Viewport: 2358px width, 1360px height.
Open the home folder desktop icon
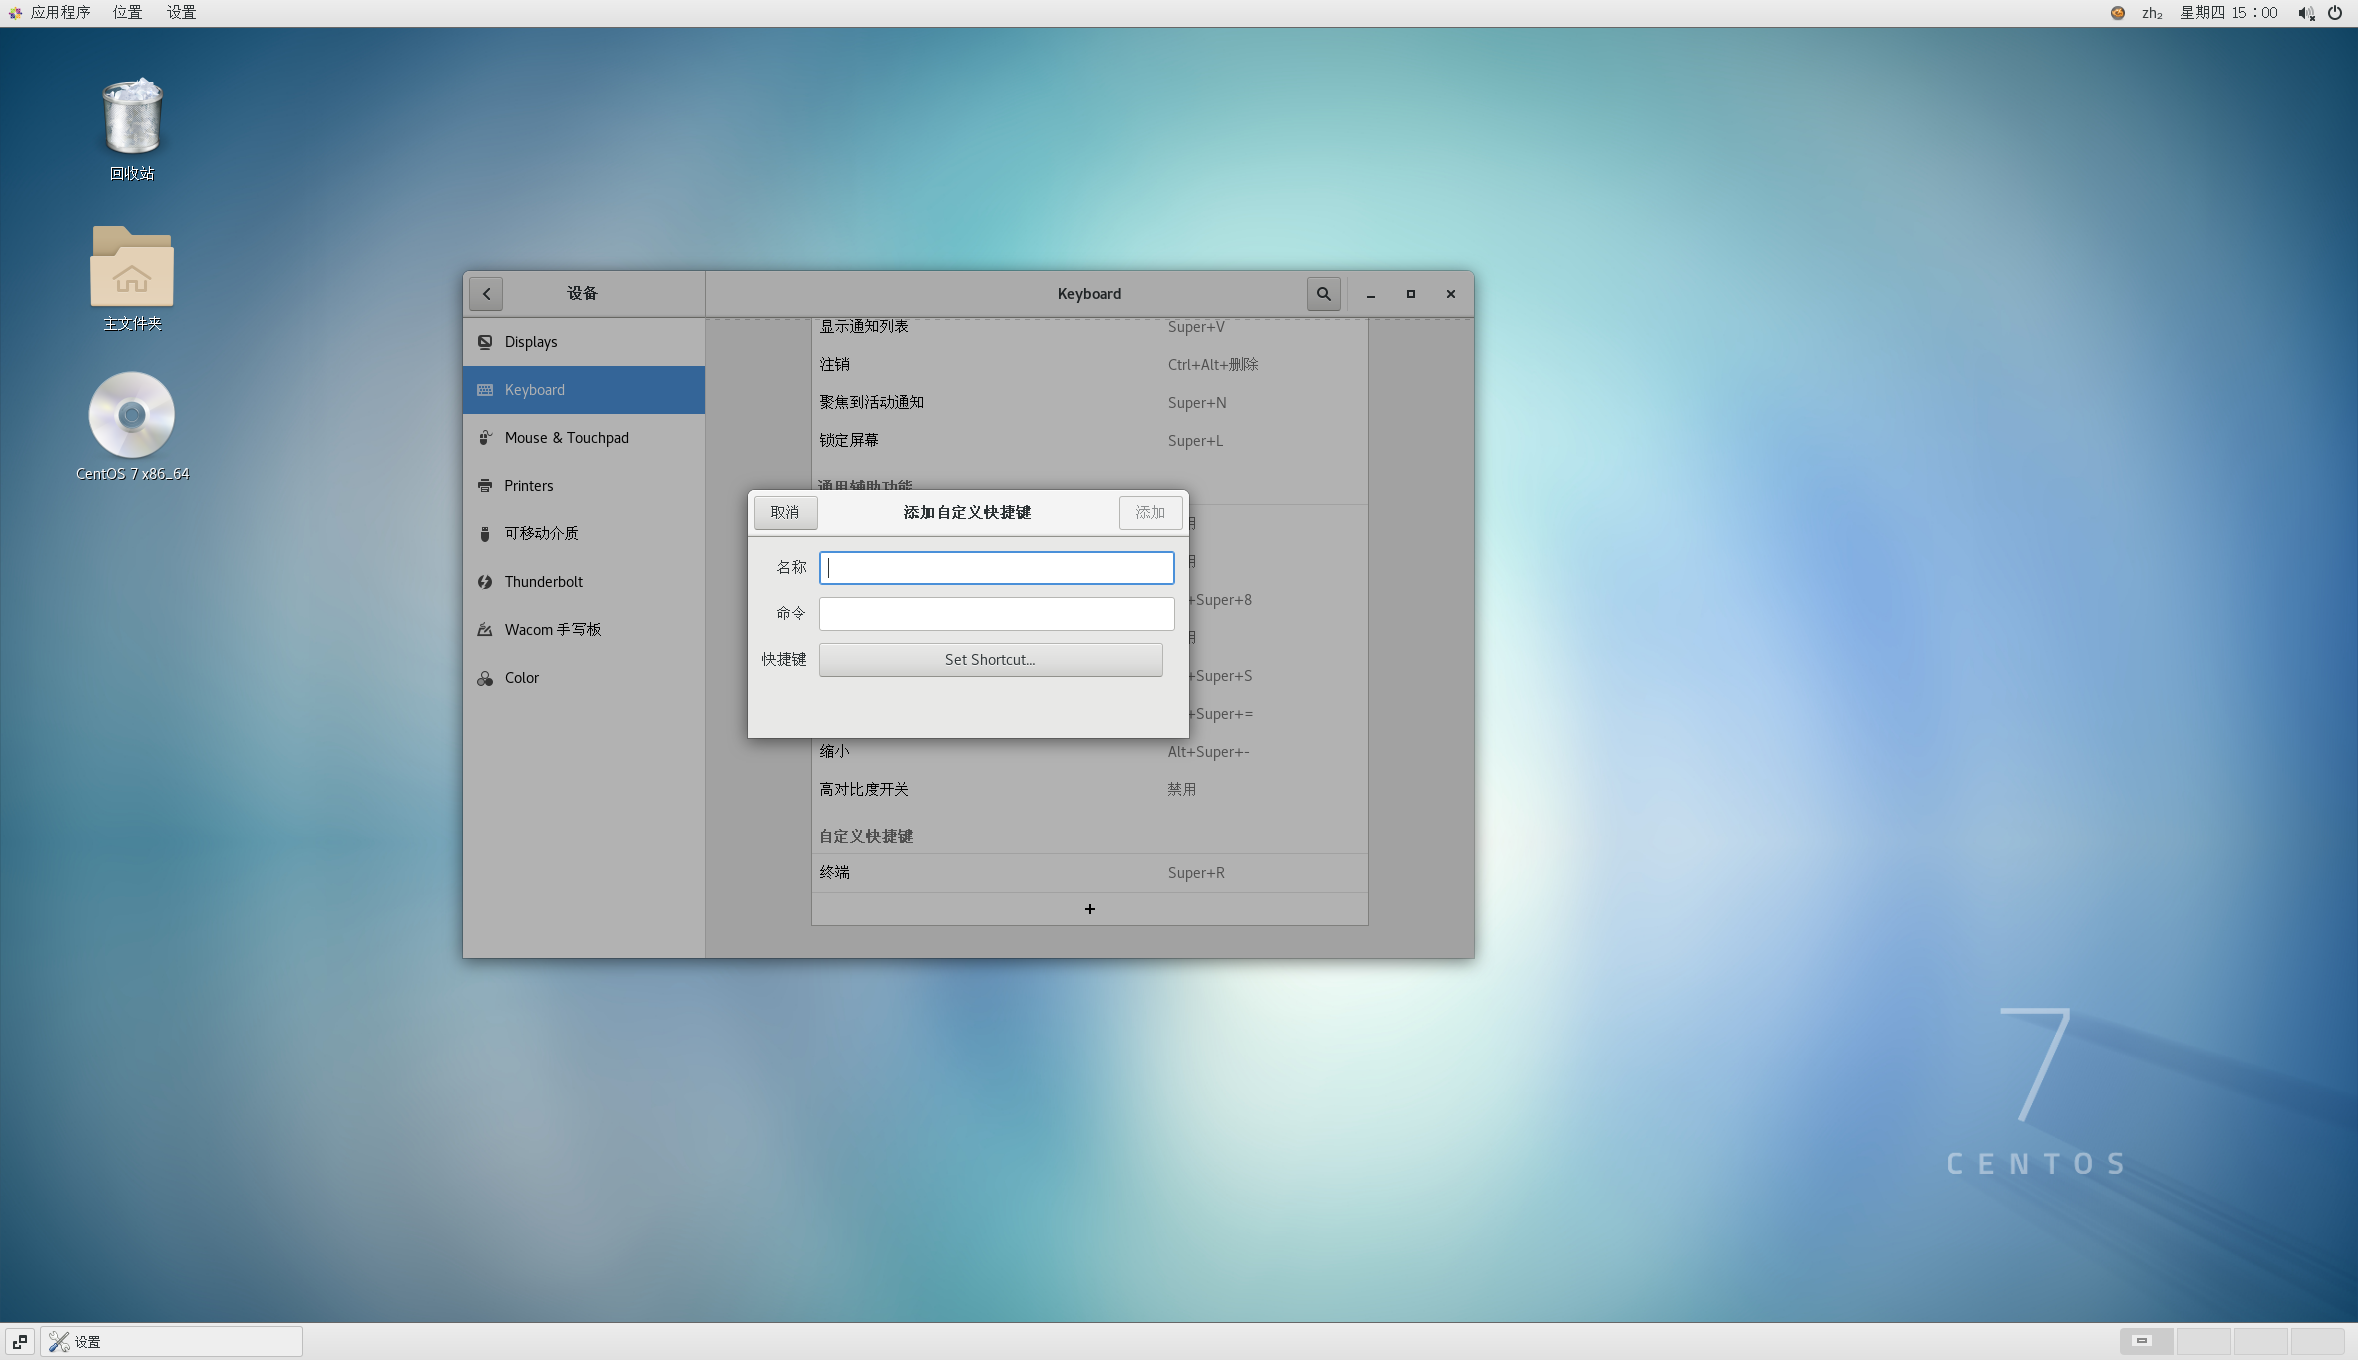click(132, 267)
